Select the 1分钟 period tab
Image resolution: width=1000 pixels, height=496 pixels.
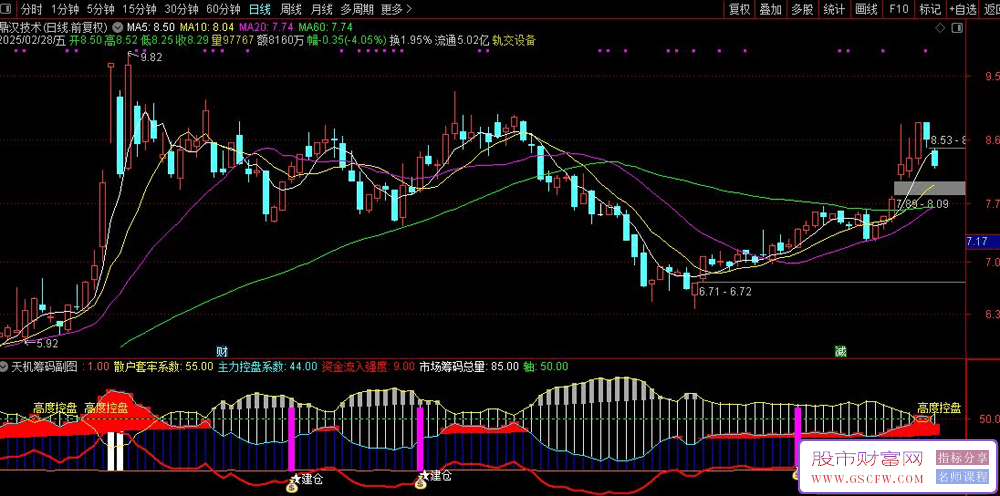point(64,9)
